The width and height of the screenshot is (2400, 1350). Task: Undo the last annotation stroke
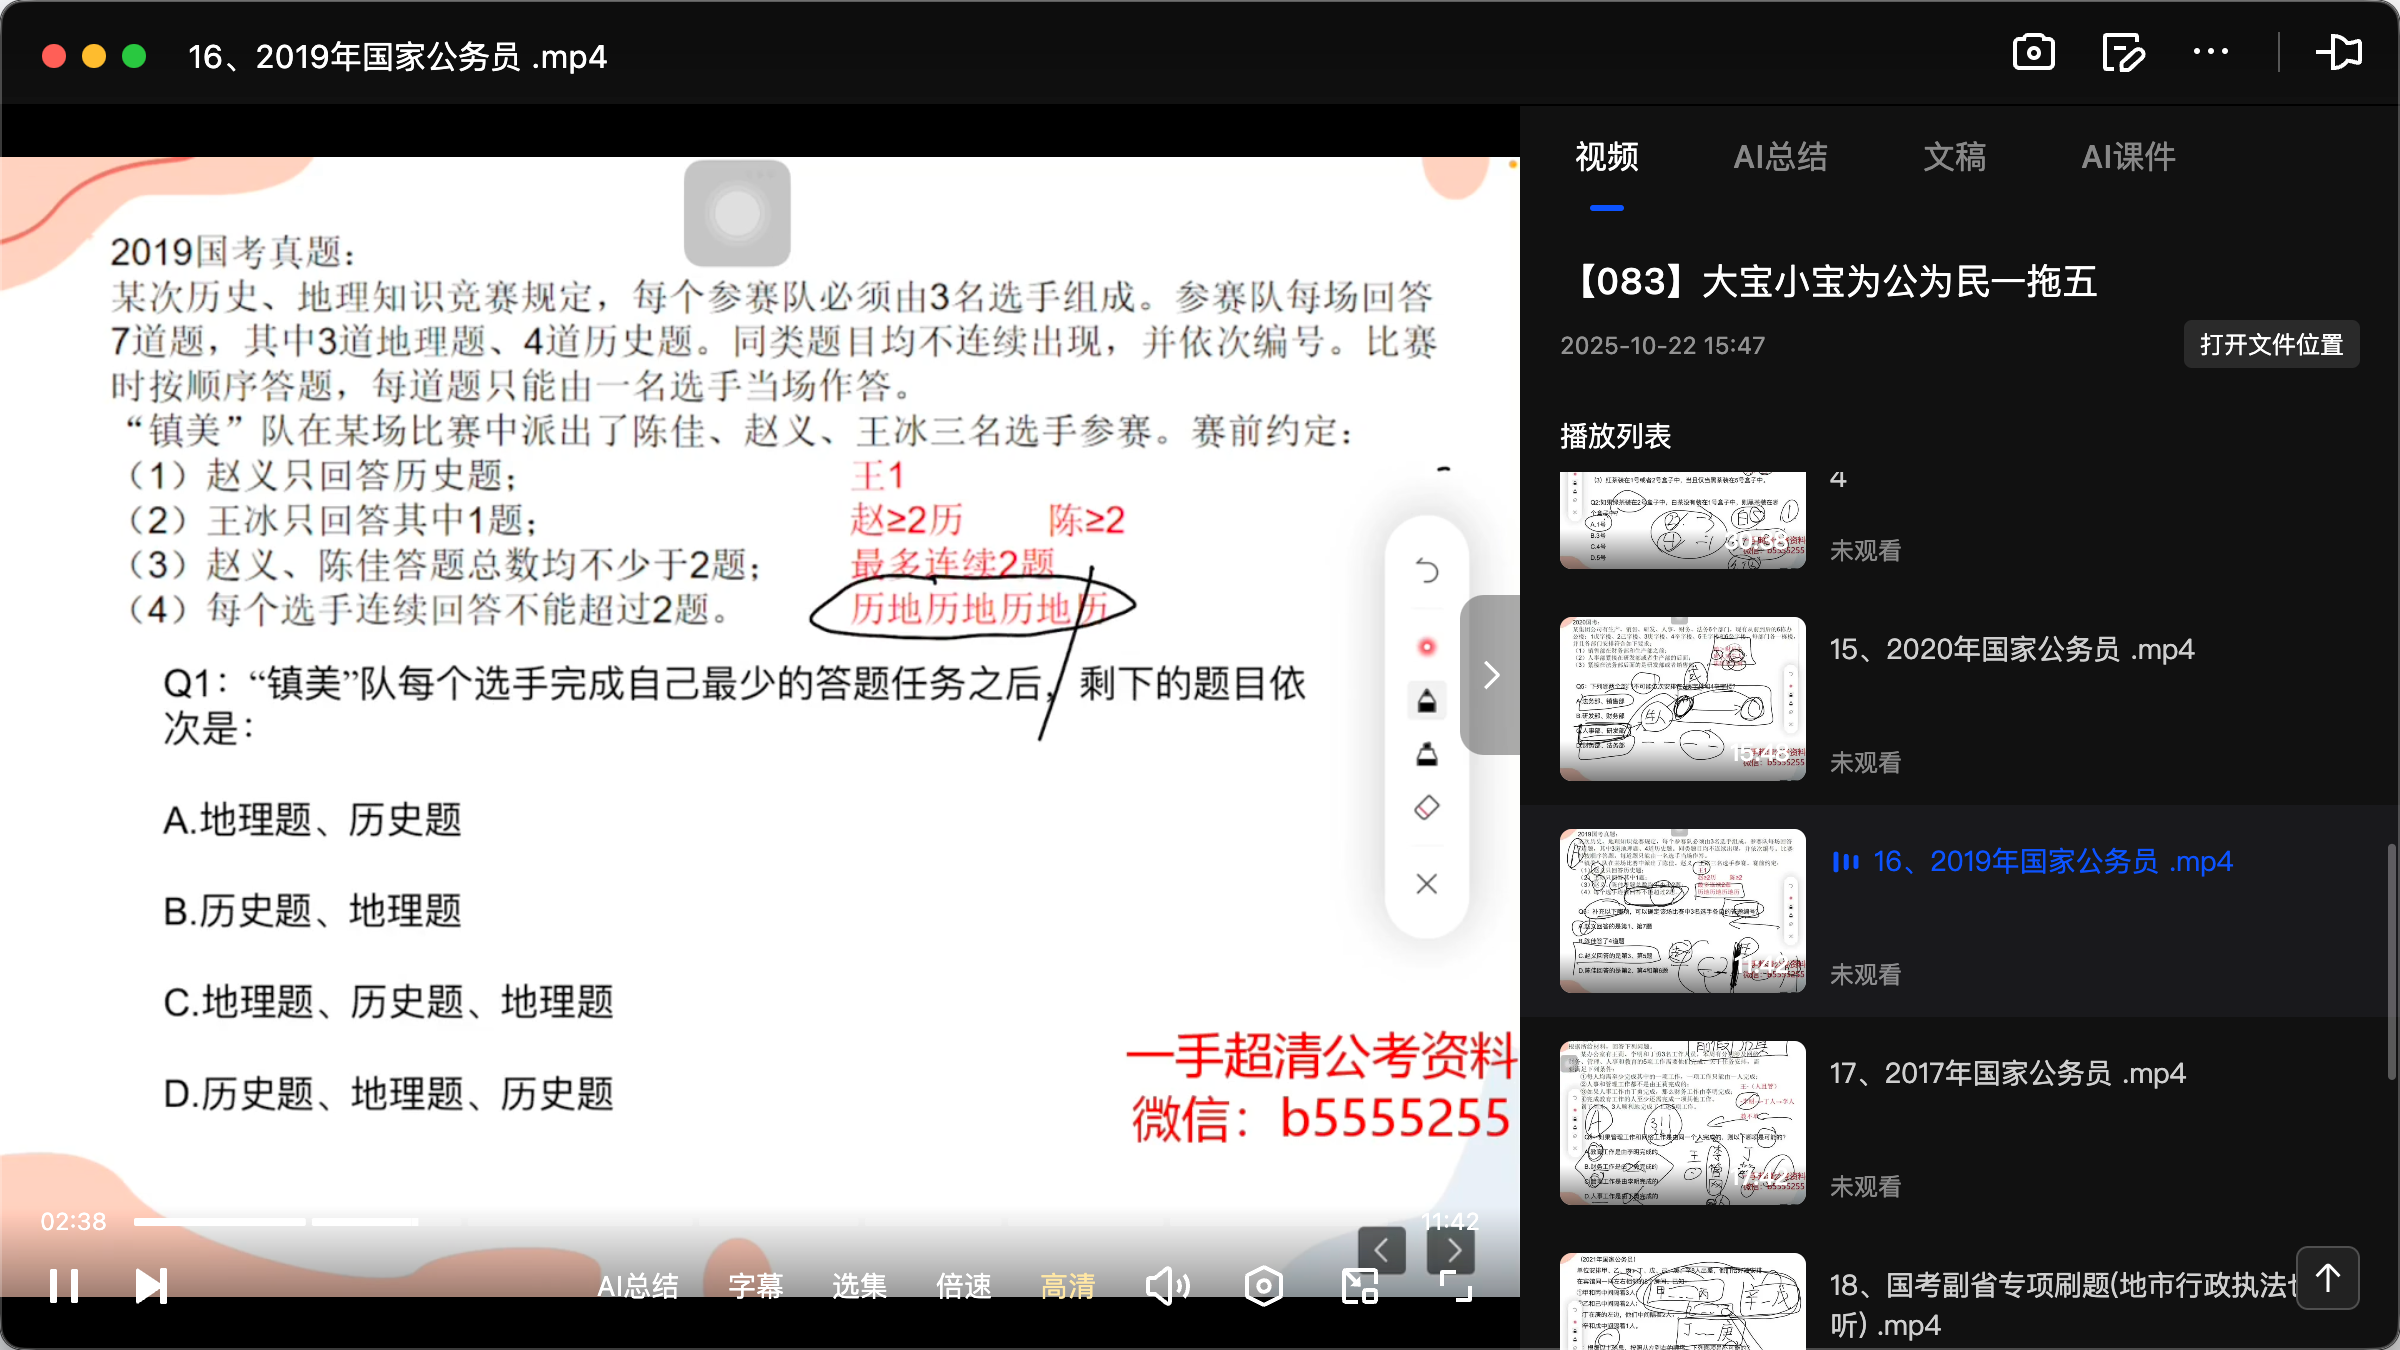(1427, 570)
